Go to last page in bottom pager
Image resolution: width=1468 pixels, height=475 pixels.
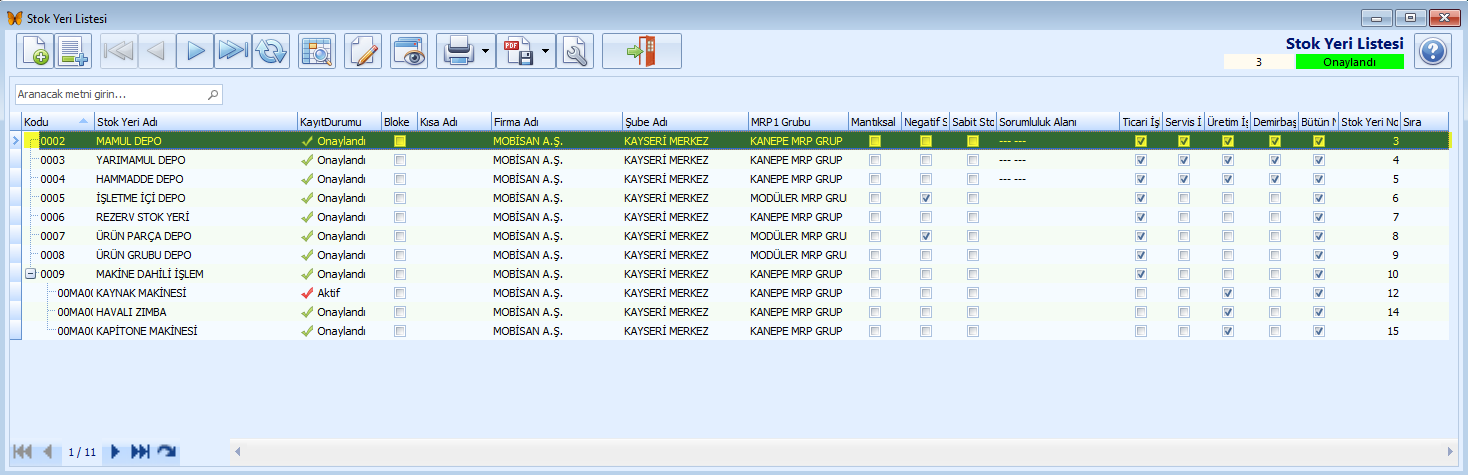141,452
